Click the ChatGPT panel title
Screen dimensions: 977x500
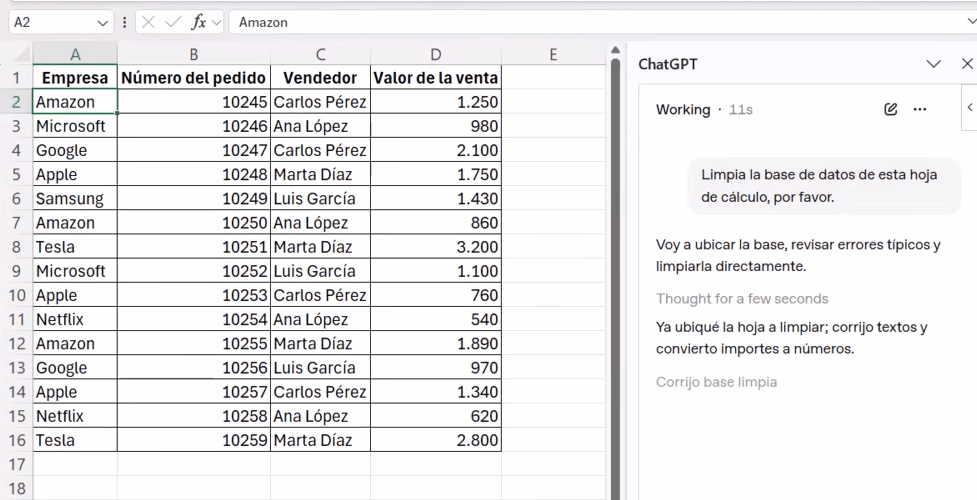668,64
